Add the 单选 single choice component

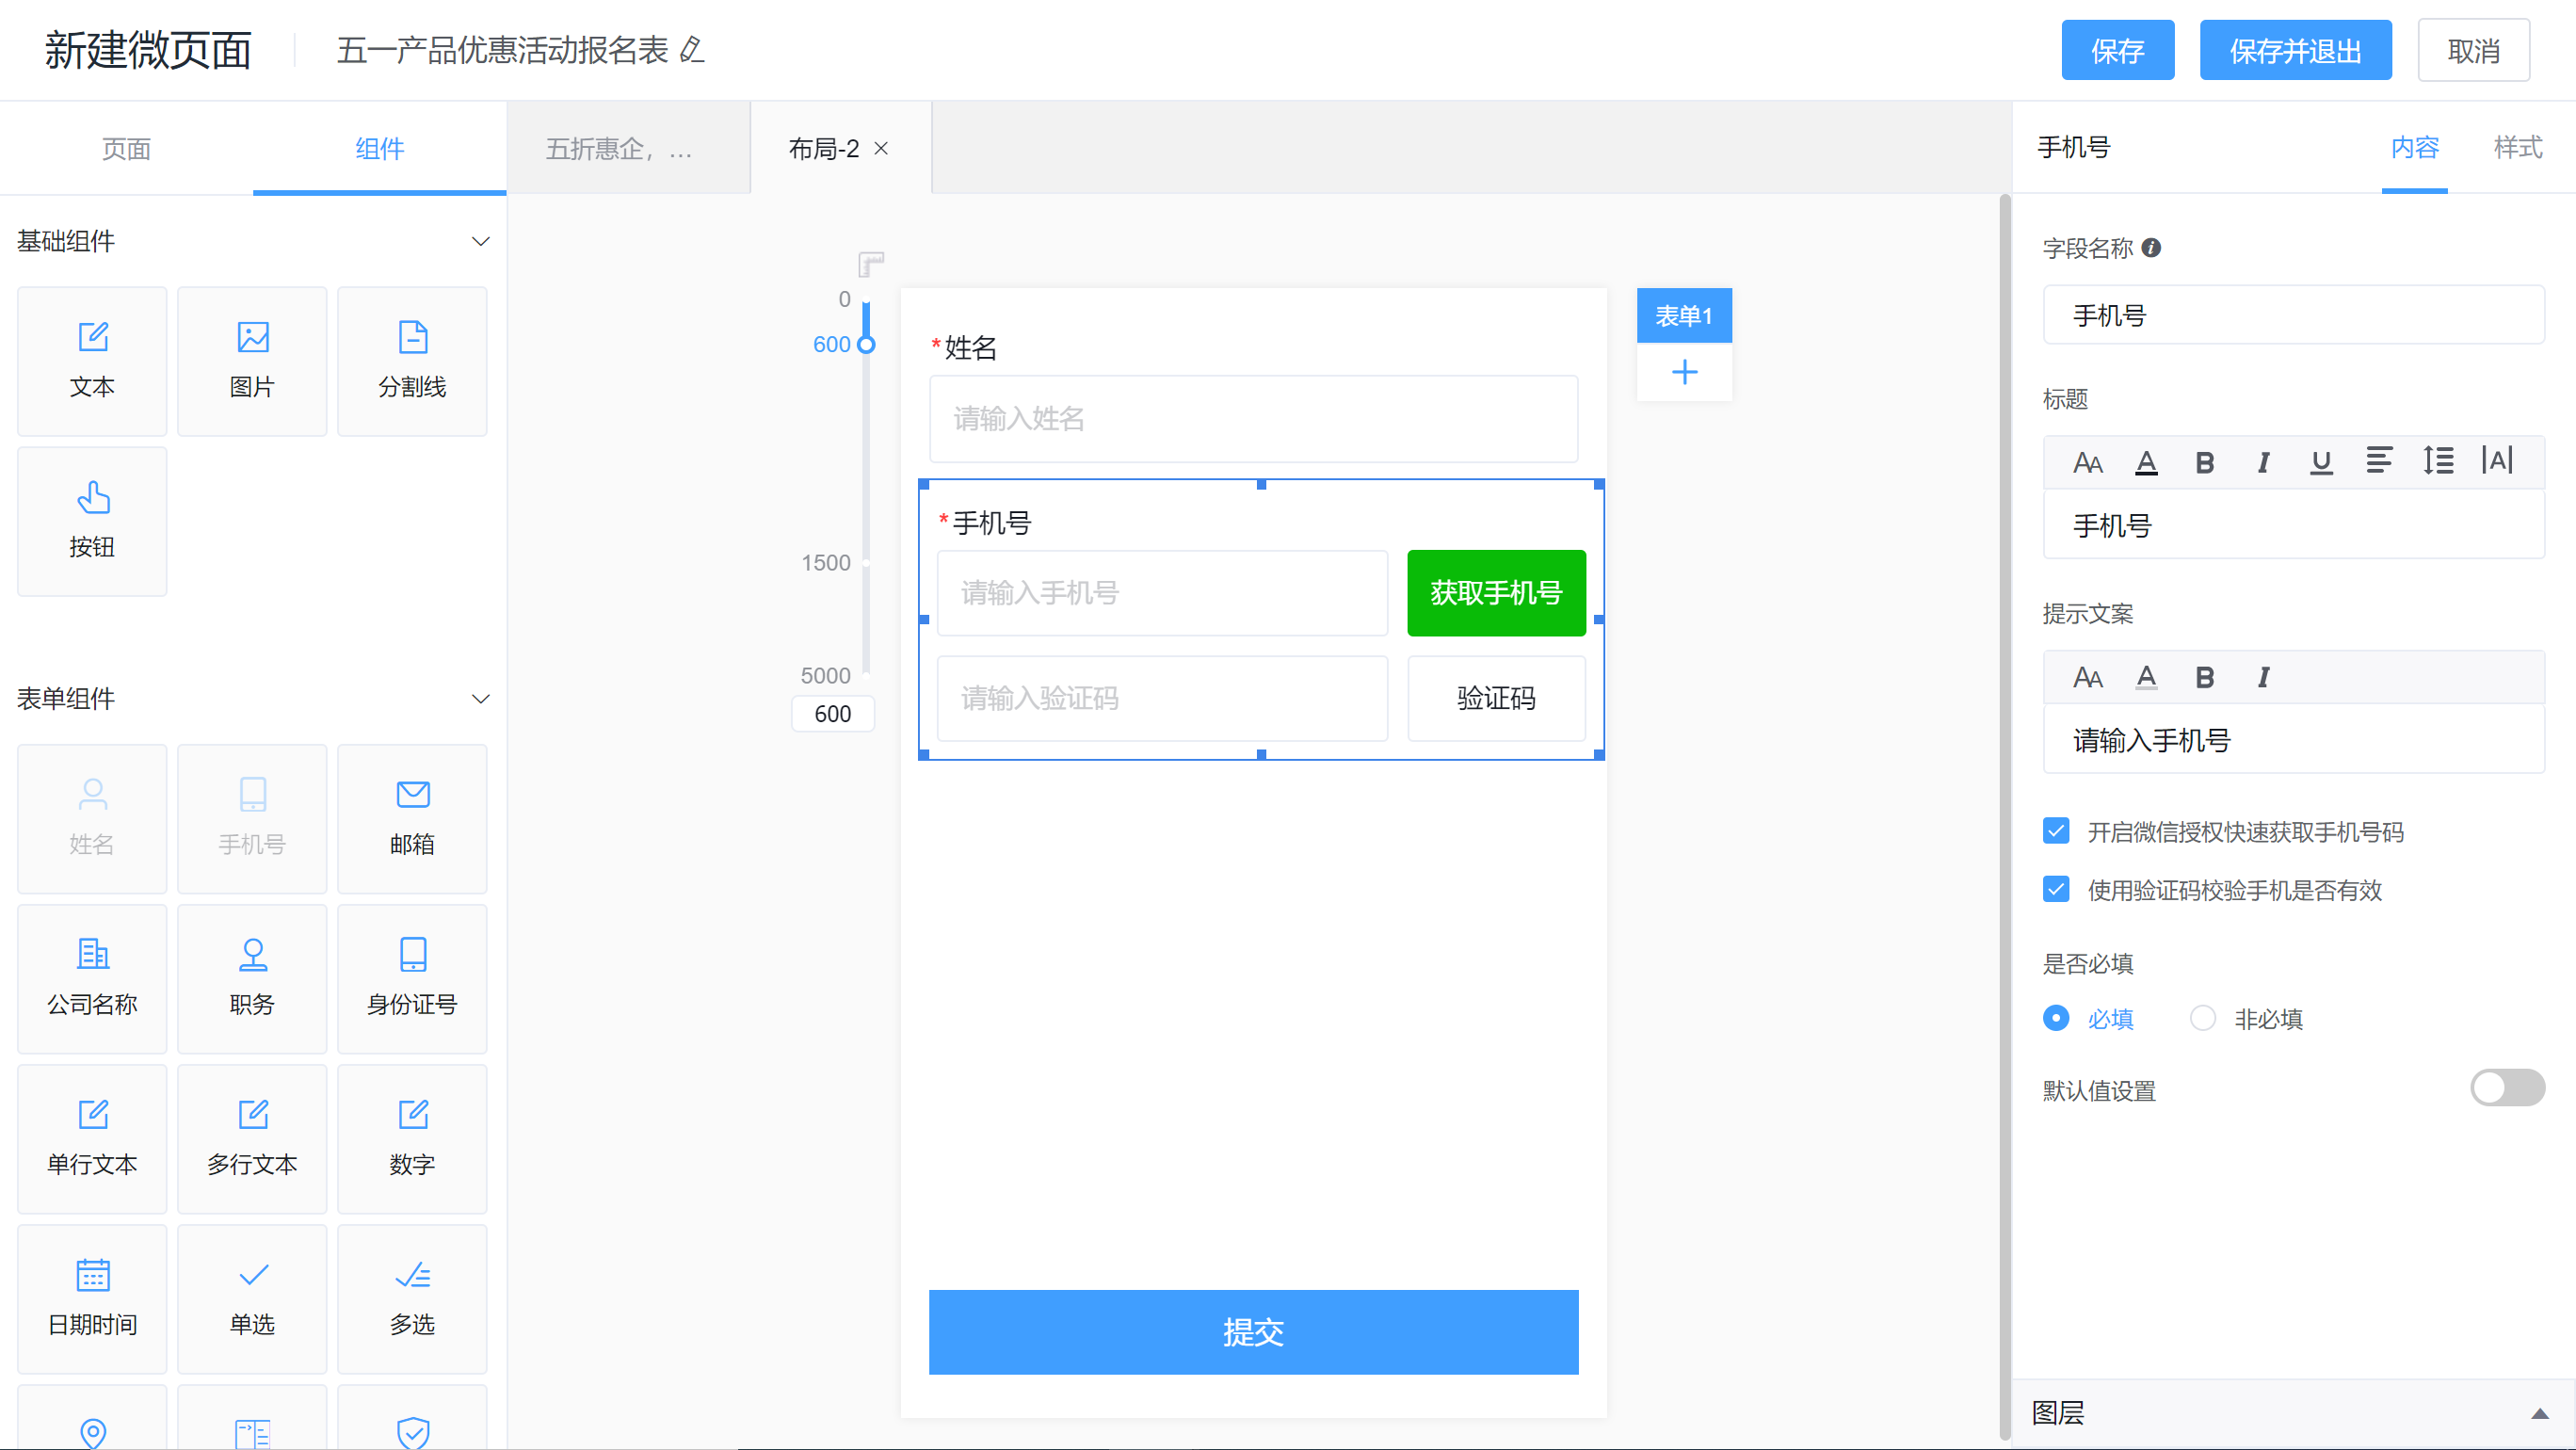[x=252, y=1298]
